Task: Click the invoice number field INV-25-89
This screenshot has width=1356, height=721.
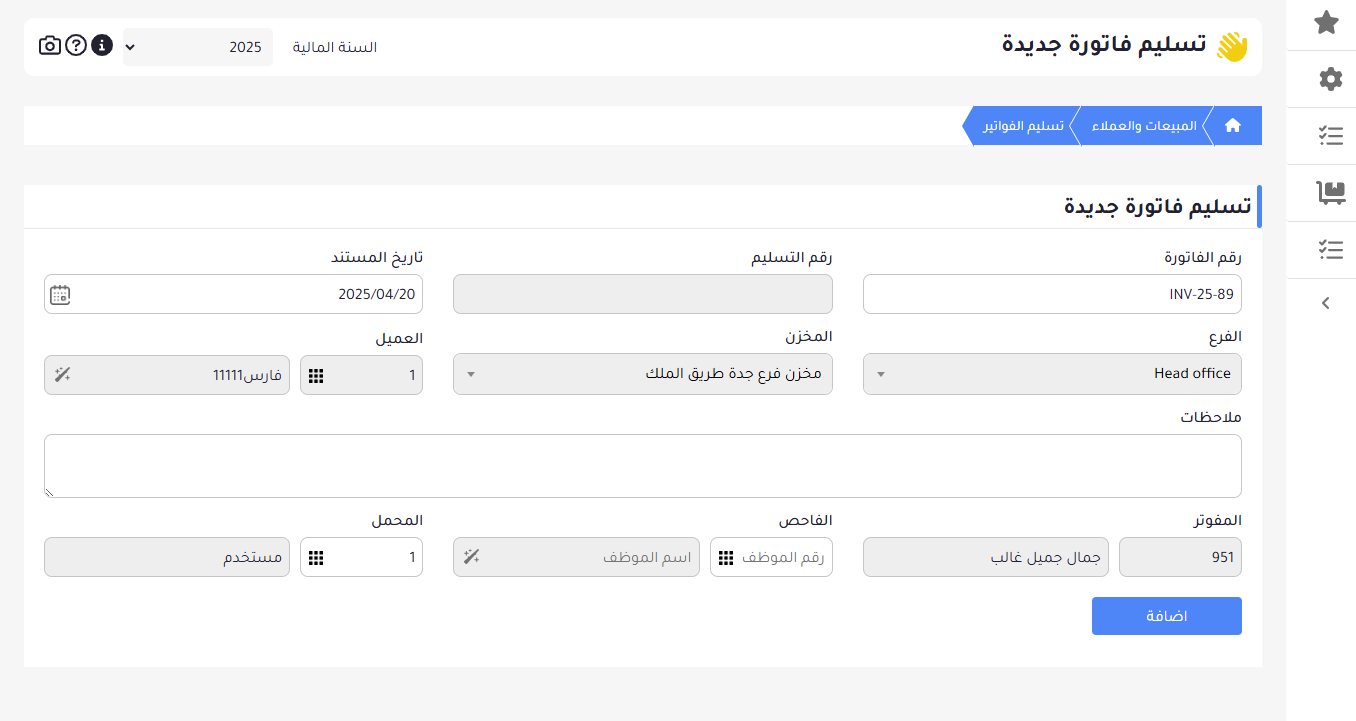Action: point(1052,295)
